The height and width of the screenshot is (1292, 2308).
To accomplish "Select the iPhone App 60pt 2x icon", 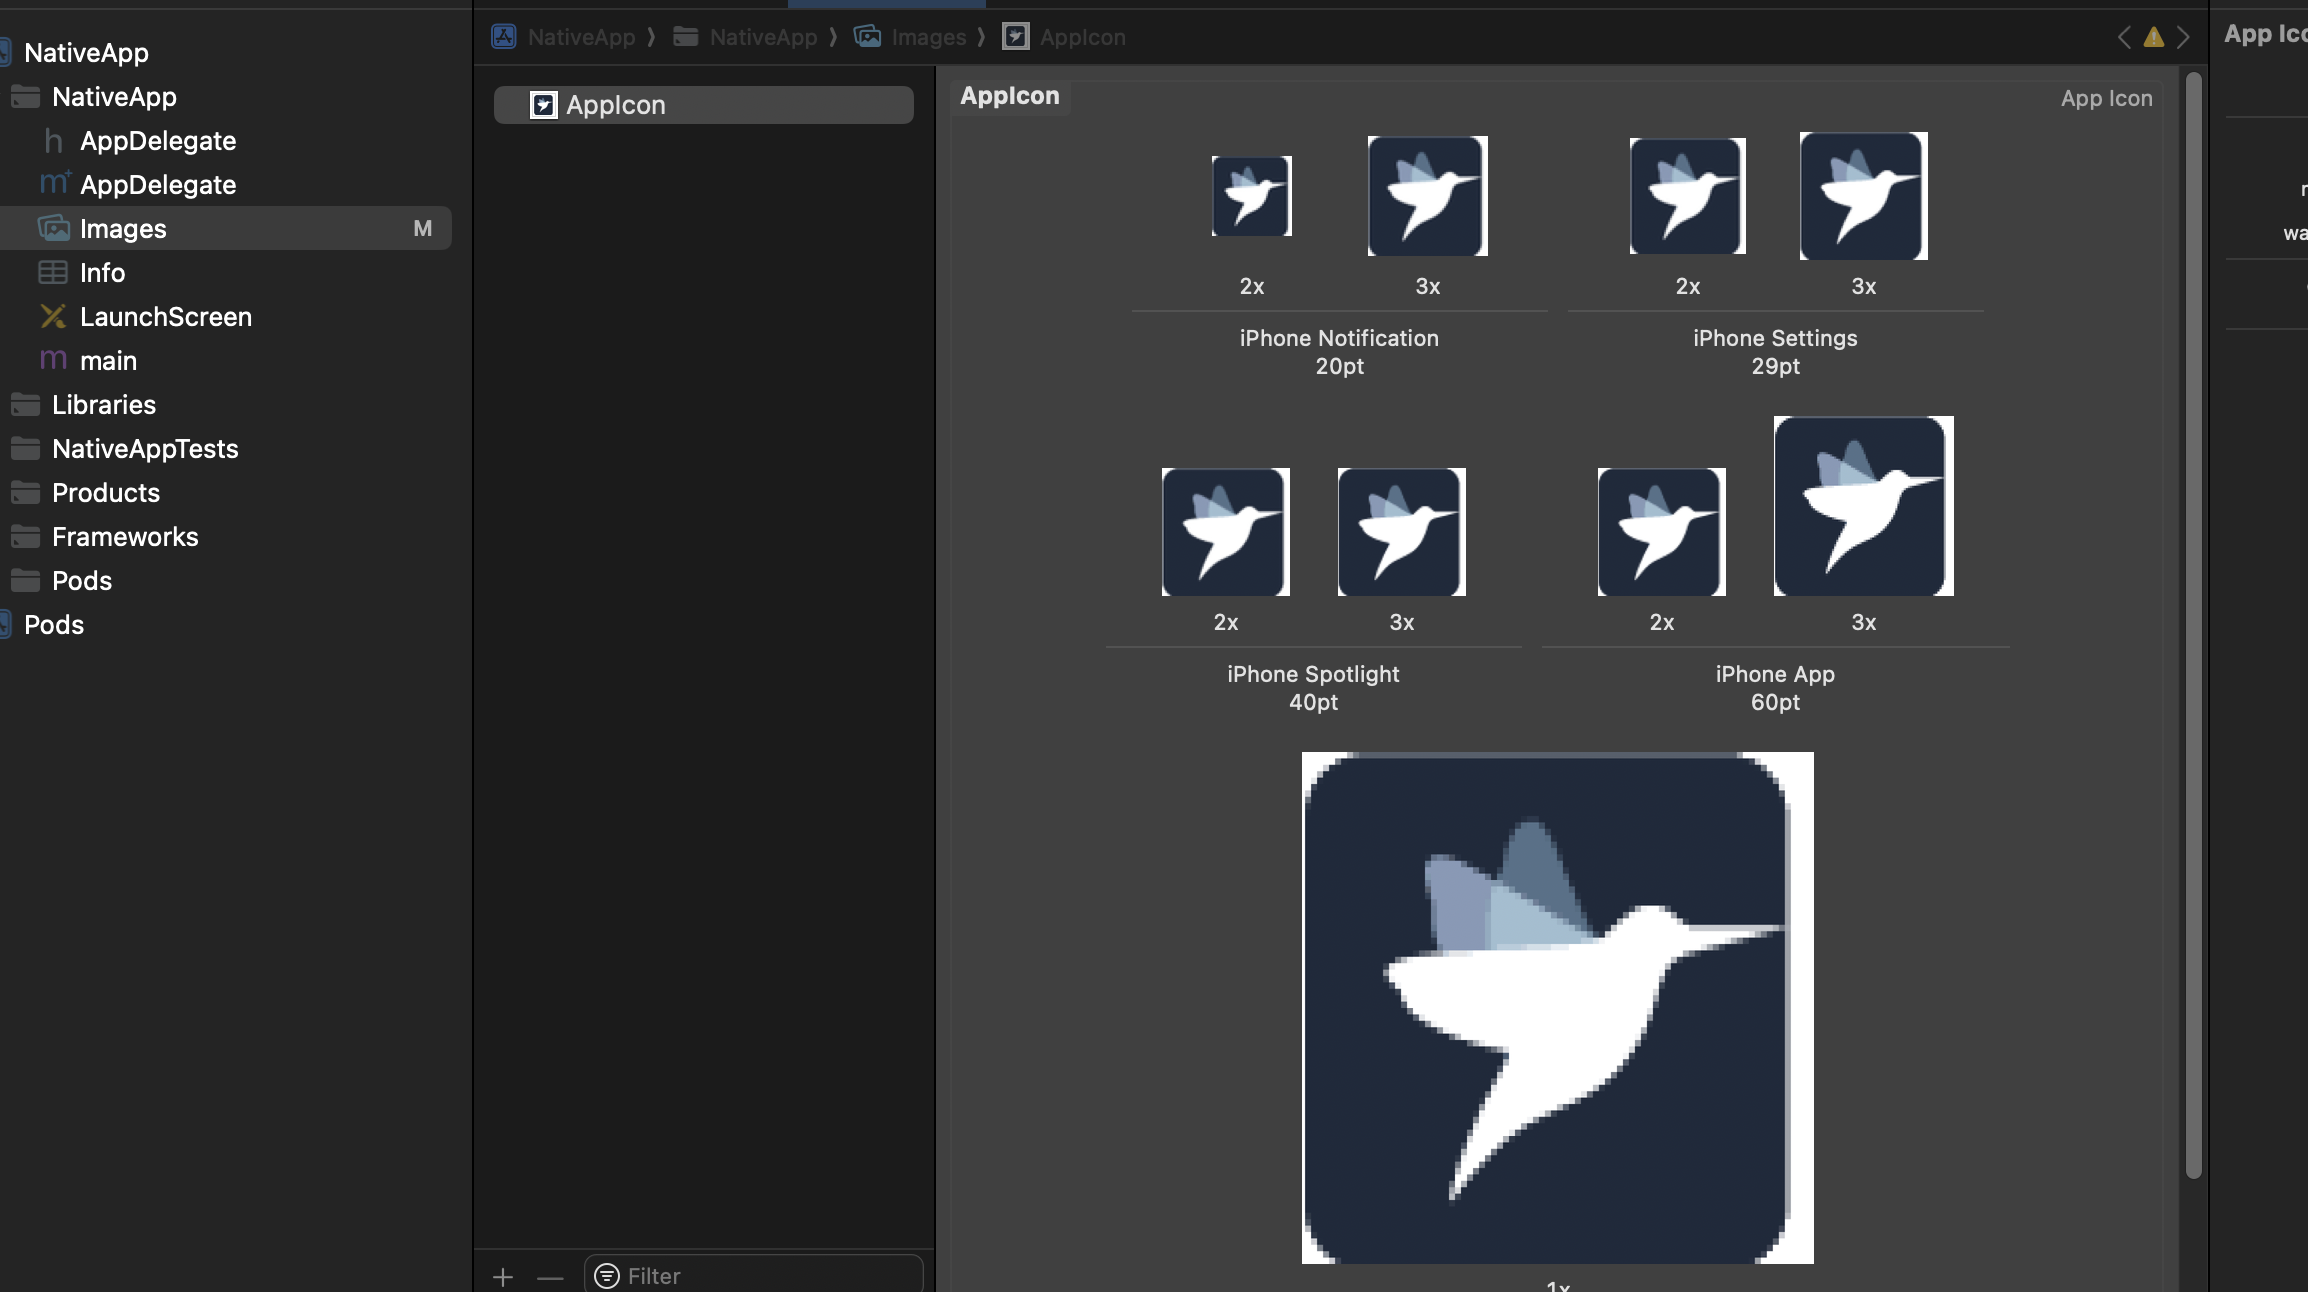I will [x=1662, y=532].
